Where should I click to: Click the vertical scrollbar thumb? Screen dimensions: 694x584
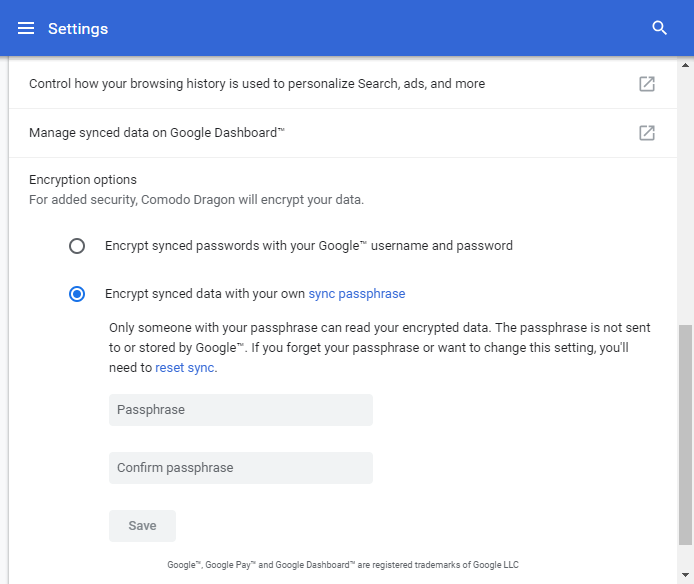pyautogui.click(x=685, y=435)
